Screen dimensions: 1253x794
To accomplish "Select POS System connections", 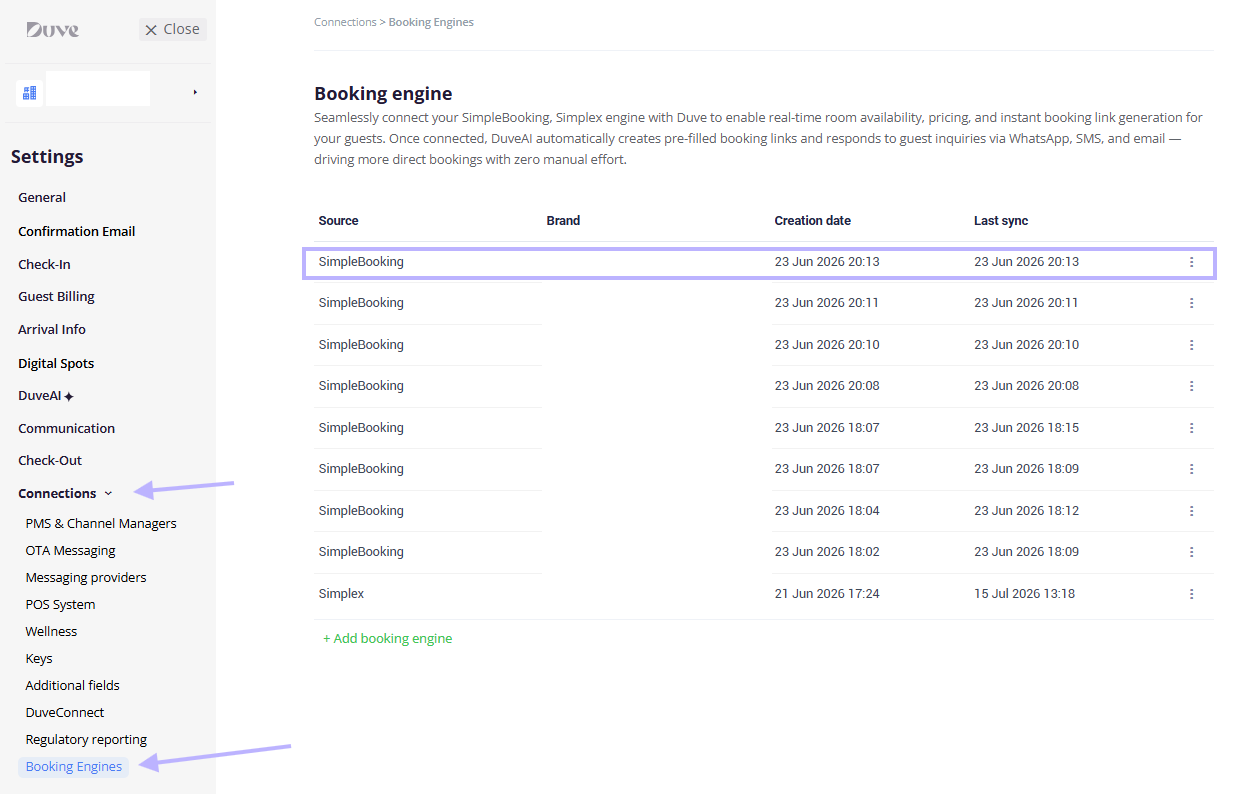I will (x=60, y=605).
